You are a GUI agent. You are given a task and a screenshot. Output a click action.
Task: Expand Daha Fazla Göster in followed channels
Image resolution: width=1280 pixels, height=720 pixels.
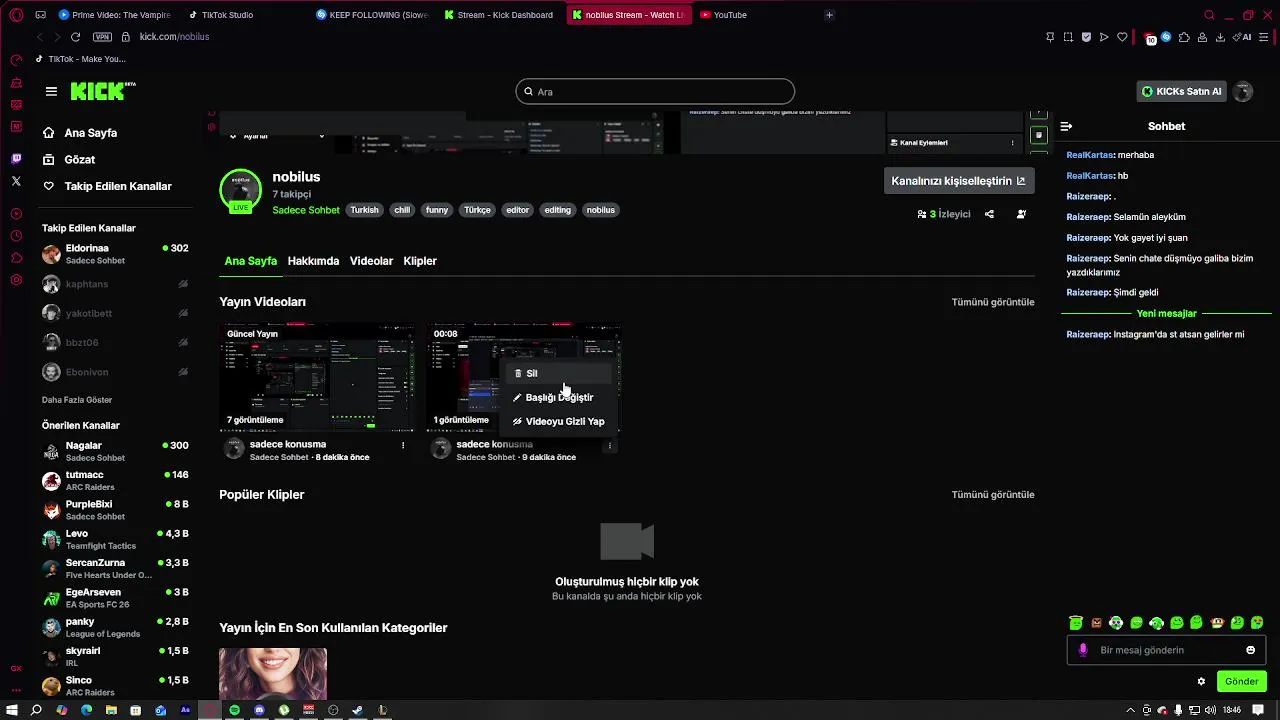(x=77, y=400)
